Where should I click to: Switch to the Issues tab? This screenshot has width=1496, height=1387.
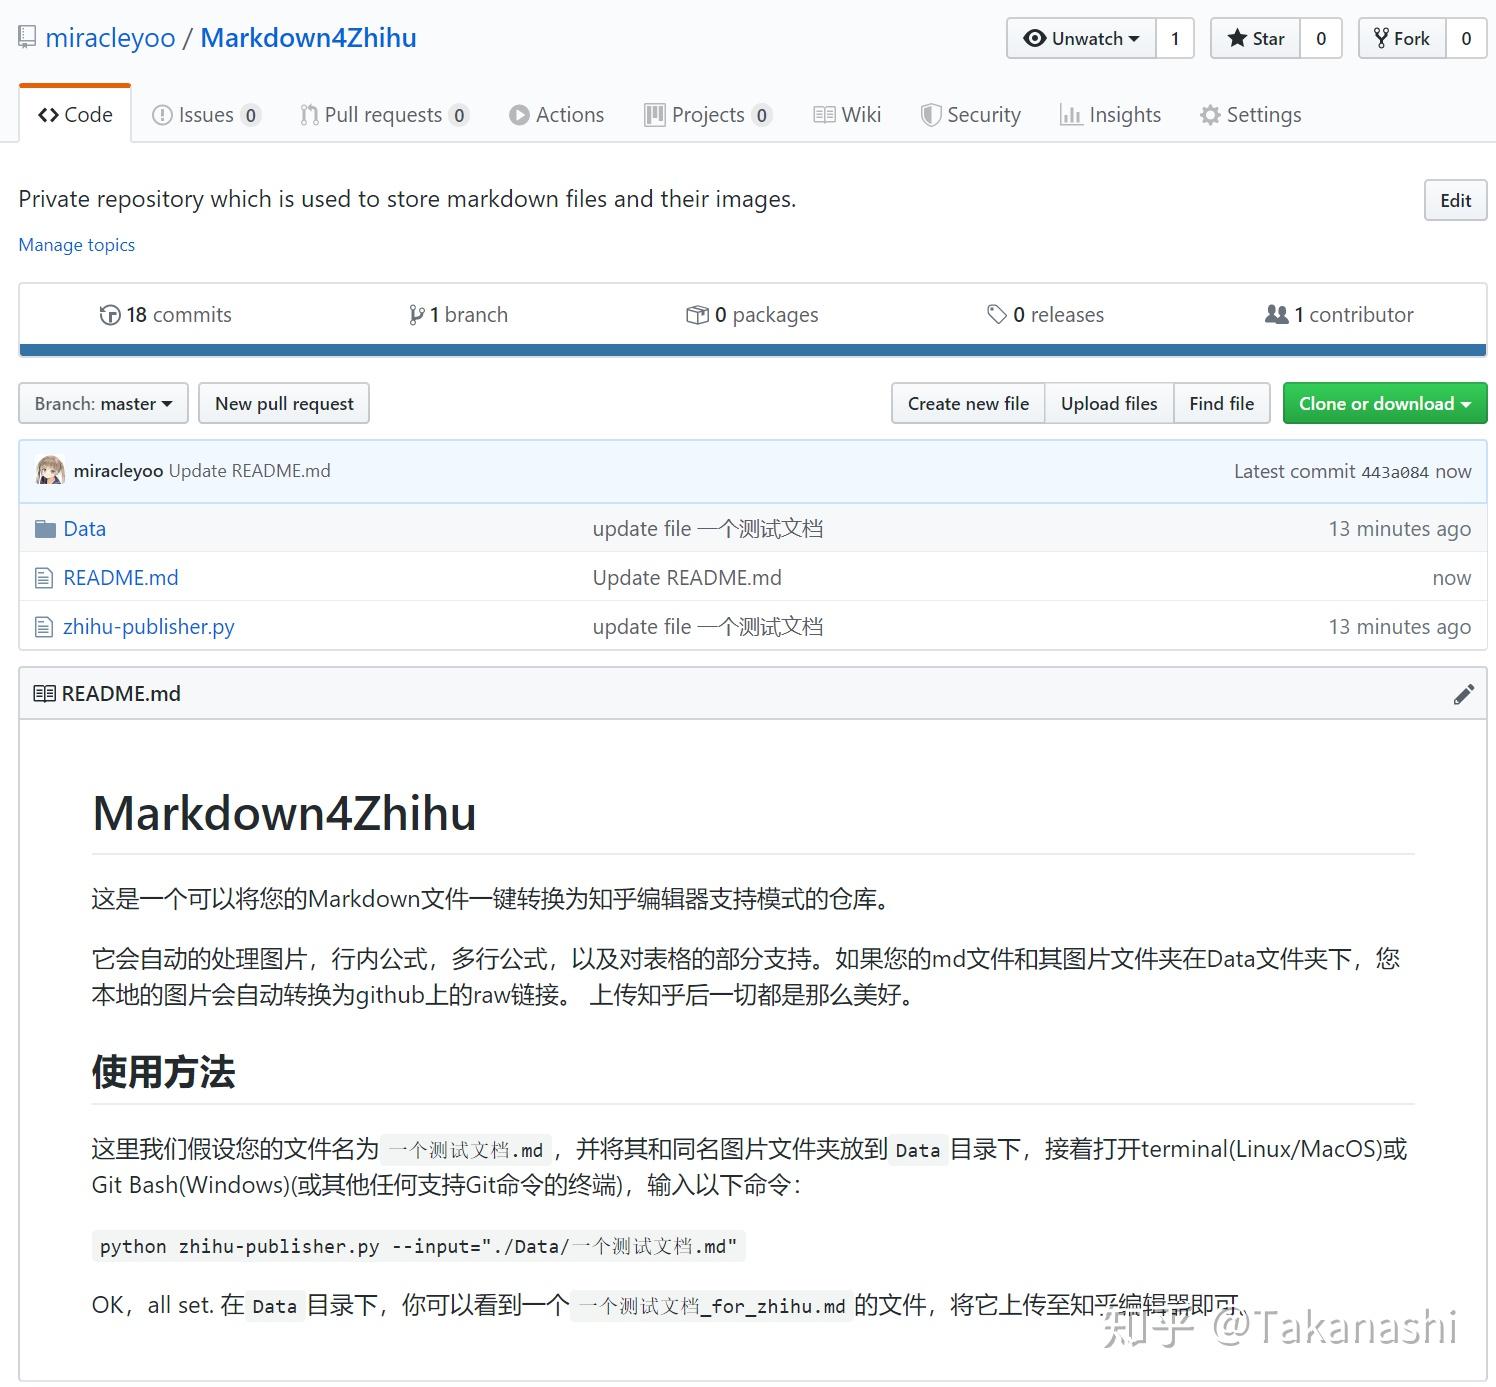pos(206,115)
